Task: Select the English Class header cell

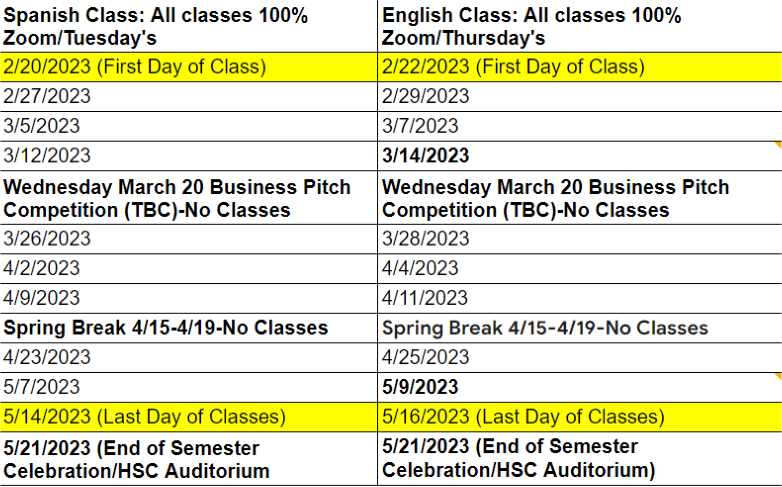Action: (580, 26)
